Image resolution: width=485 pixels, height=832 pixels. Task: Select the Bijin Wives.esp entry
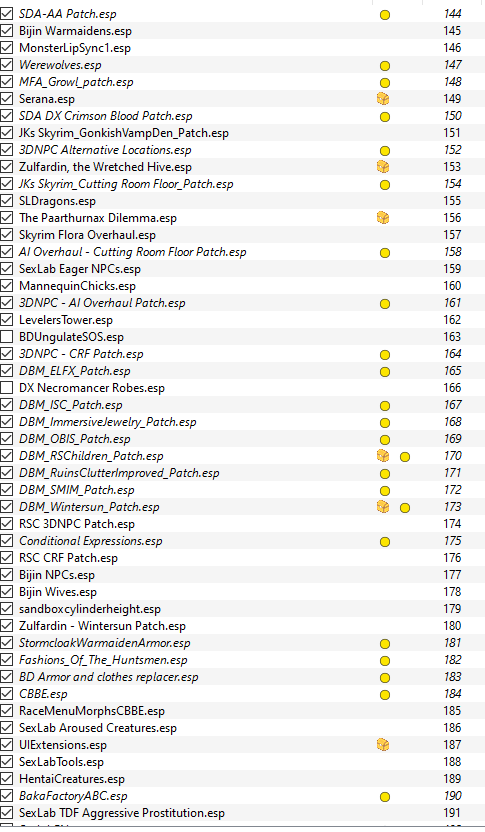[x=242, y=592]
